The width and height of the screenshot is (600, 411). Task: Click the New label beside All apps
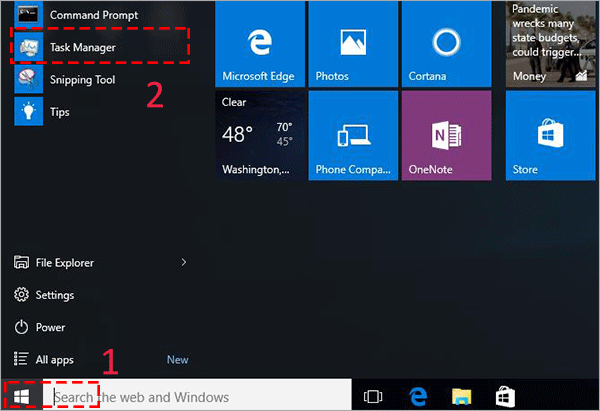(178, 360)
